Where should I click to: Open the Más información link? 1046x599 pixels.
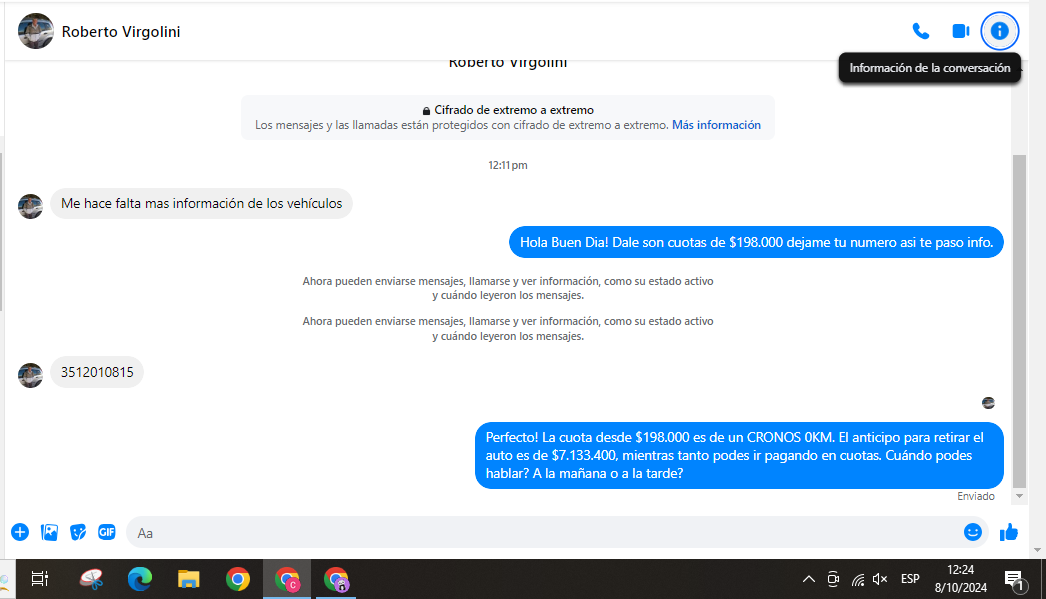click(716, 125)
